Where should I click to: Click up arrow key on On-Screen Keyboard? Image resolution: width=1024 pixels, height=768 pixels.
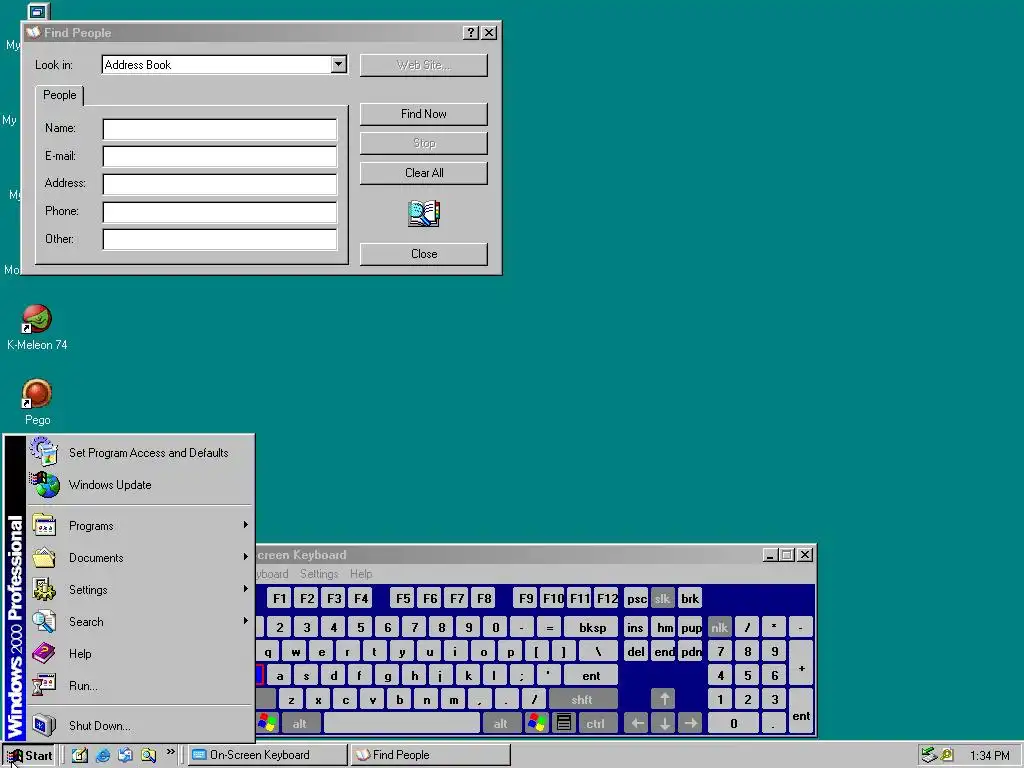click(x=664, y=699)
